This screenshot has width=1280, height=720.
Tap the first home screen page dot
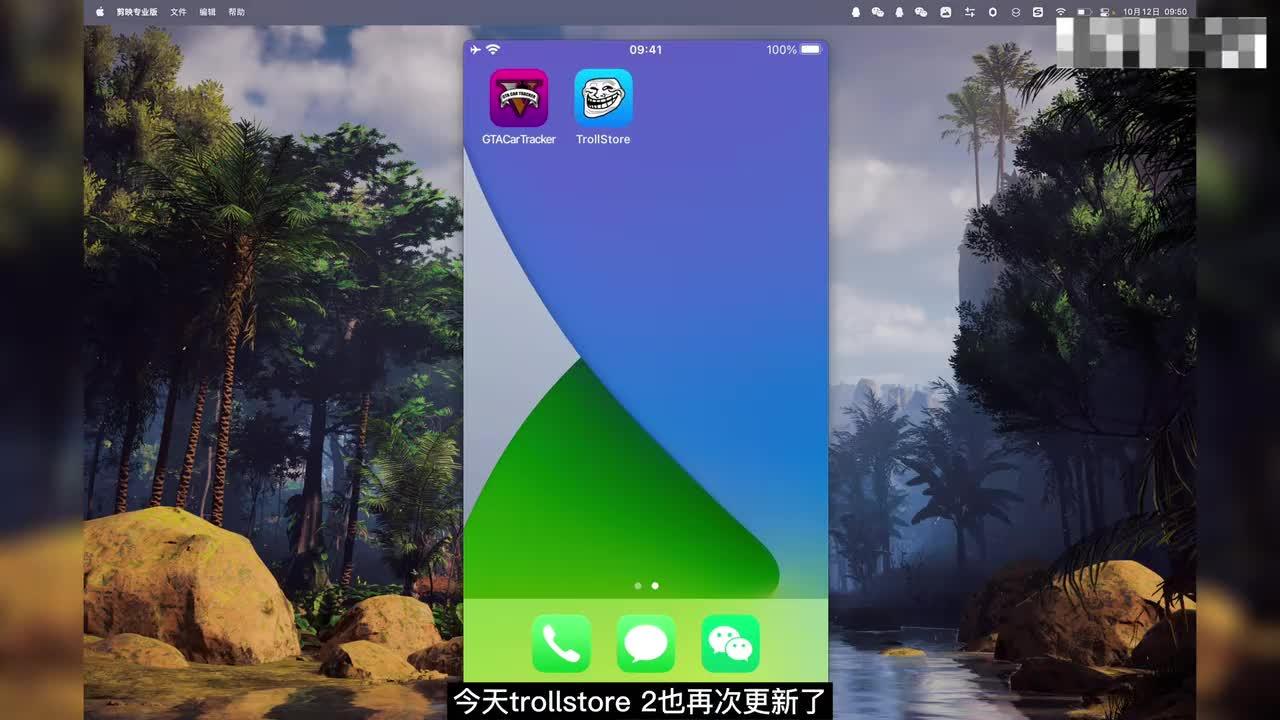click(x=638, y=586)
